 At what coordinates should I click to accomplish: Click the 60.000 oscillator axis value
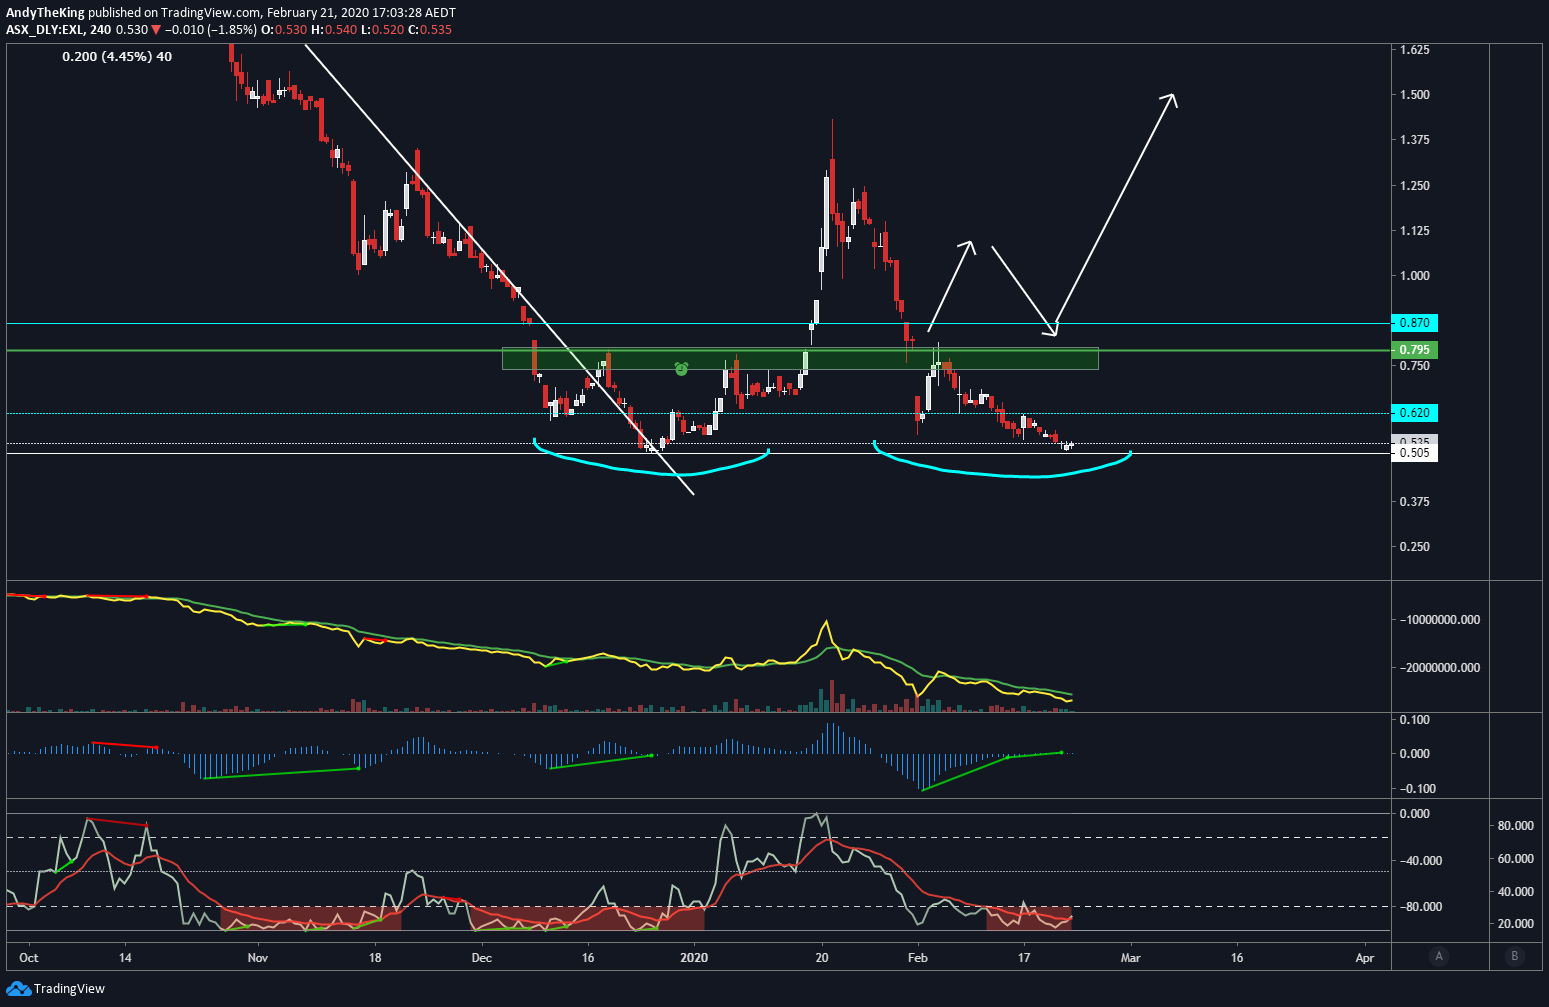pos(1515,859)
